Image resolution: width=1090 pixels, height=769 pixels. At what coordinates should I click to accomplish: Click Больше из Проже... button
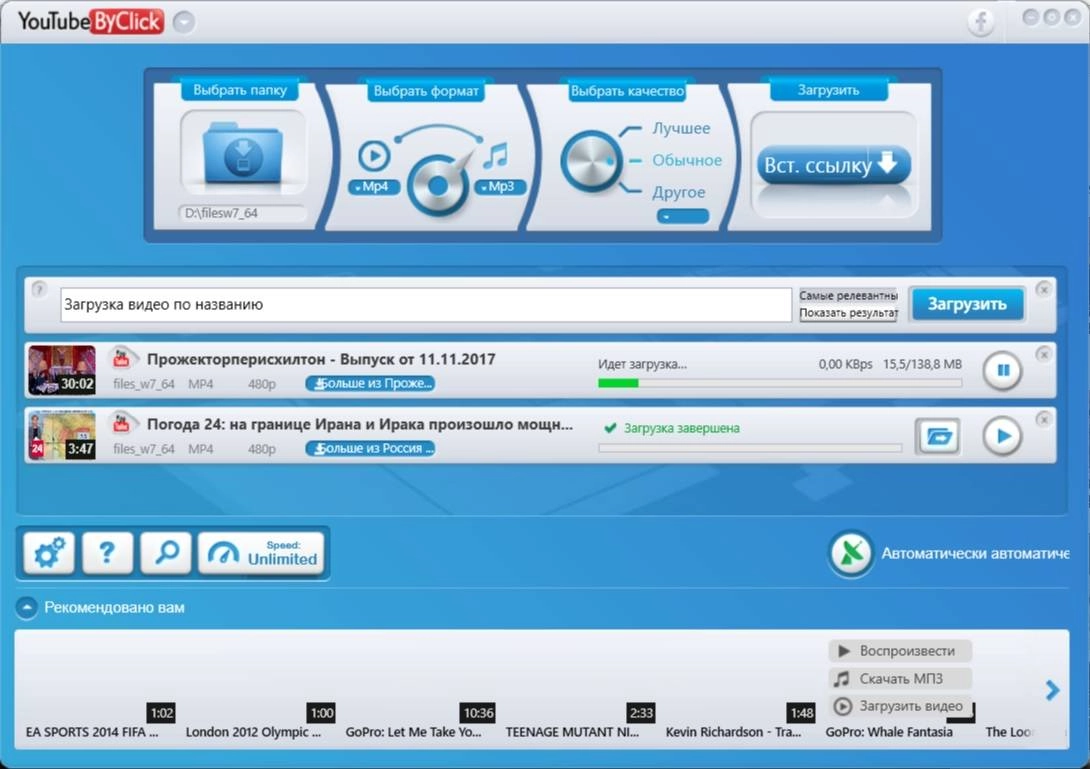pos(370,384)
